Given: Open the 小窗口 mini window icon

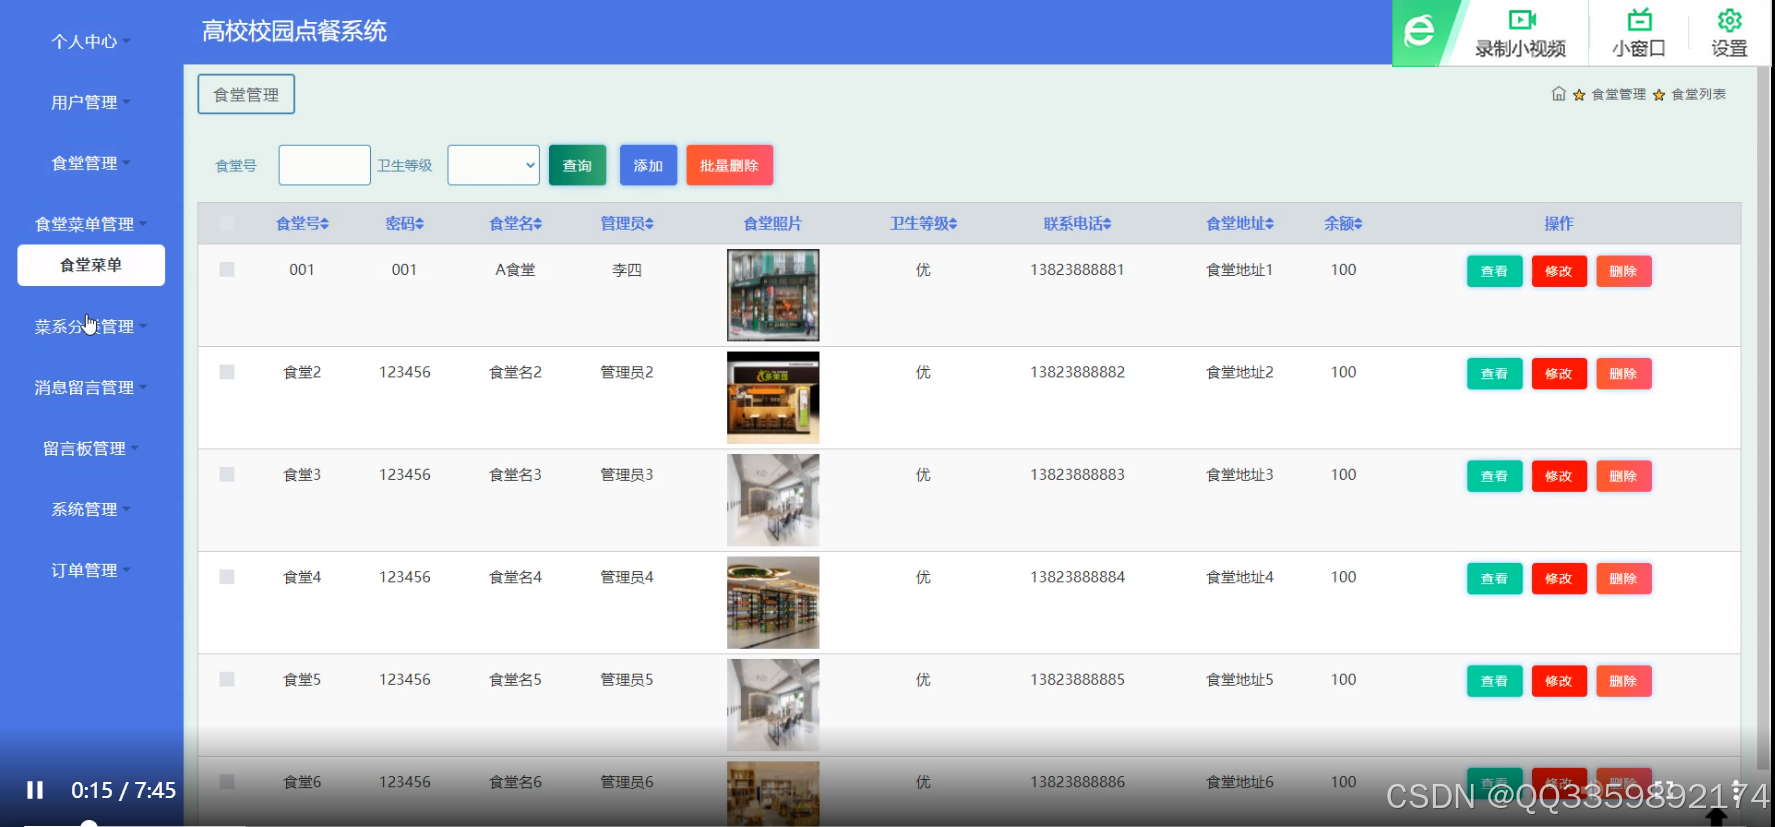Looking at the screenshot, I should click(x=1639, y=20).
